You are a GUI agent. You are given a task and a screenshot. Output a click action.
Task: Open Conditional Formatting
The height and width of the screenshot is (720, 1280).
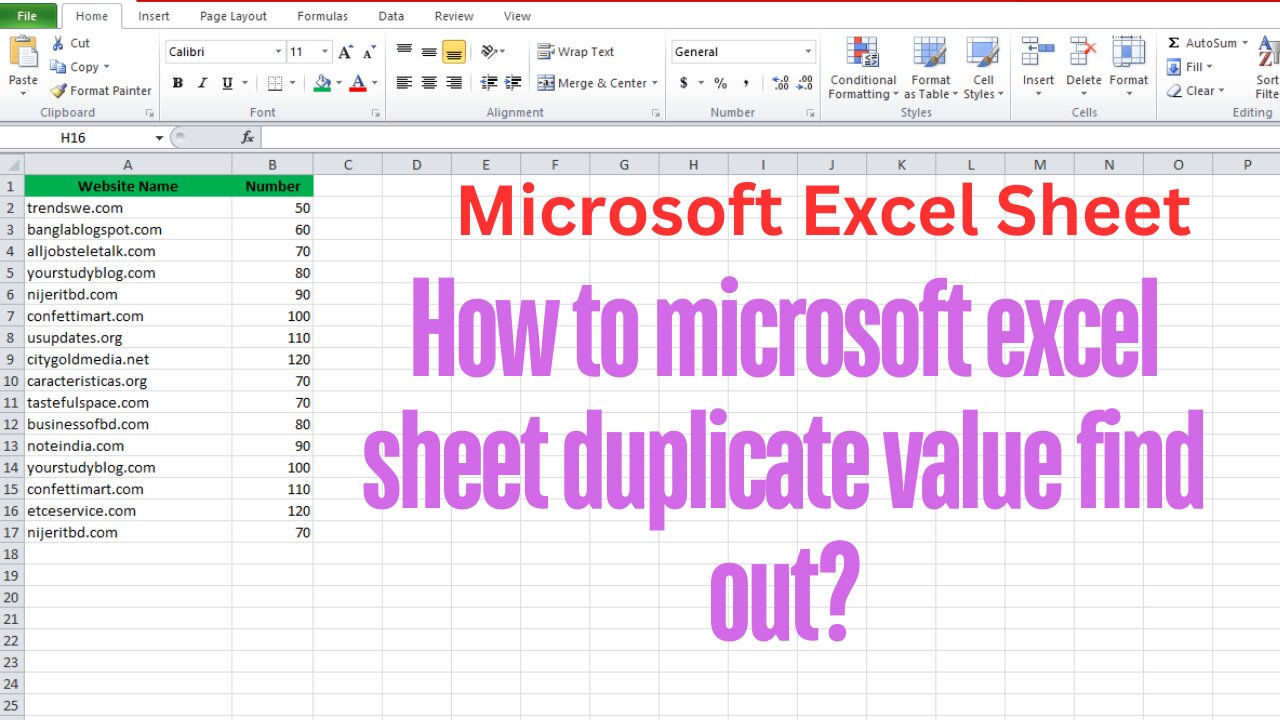[x=862, y=68]
